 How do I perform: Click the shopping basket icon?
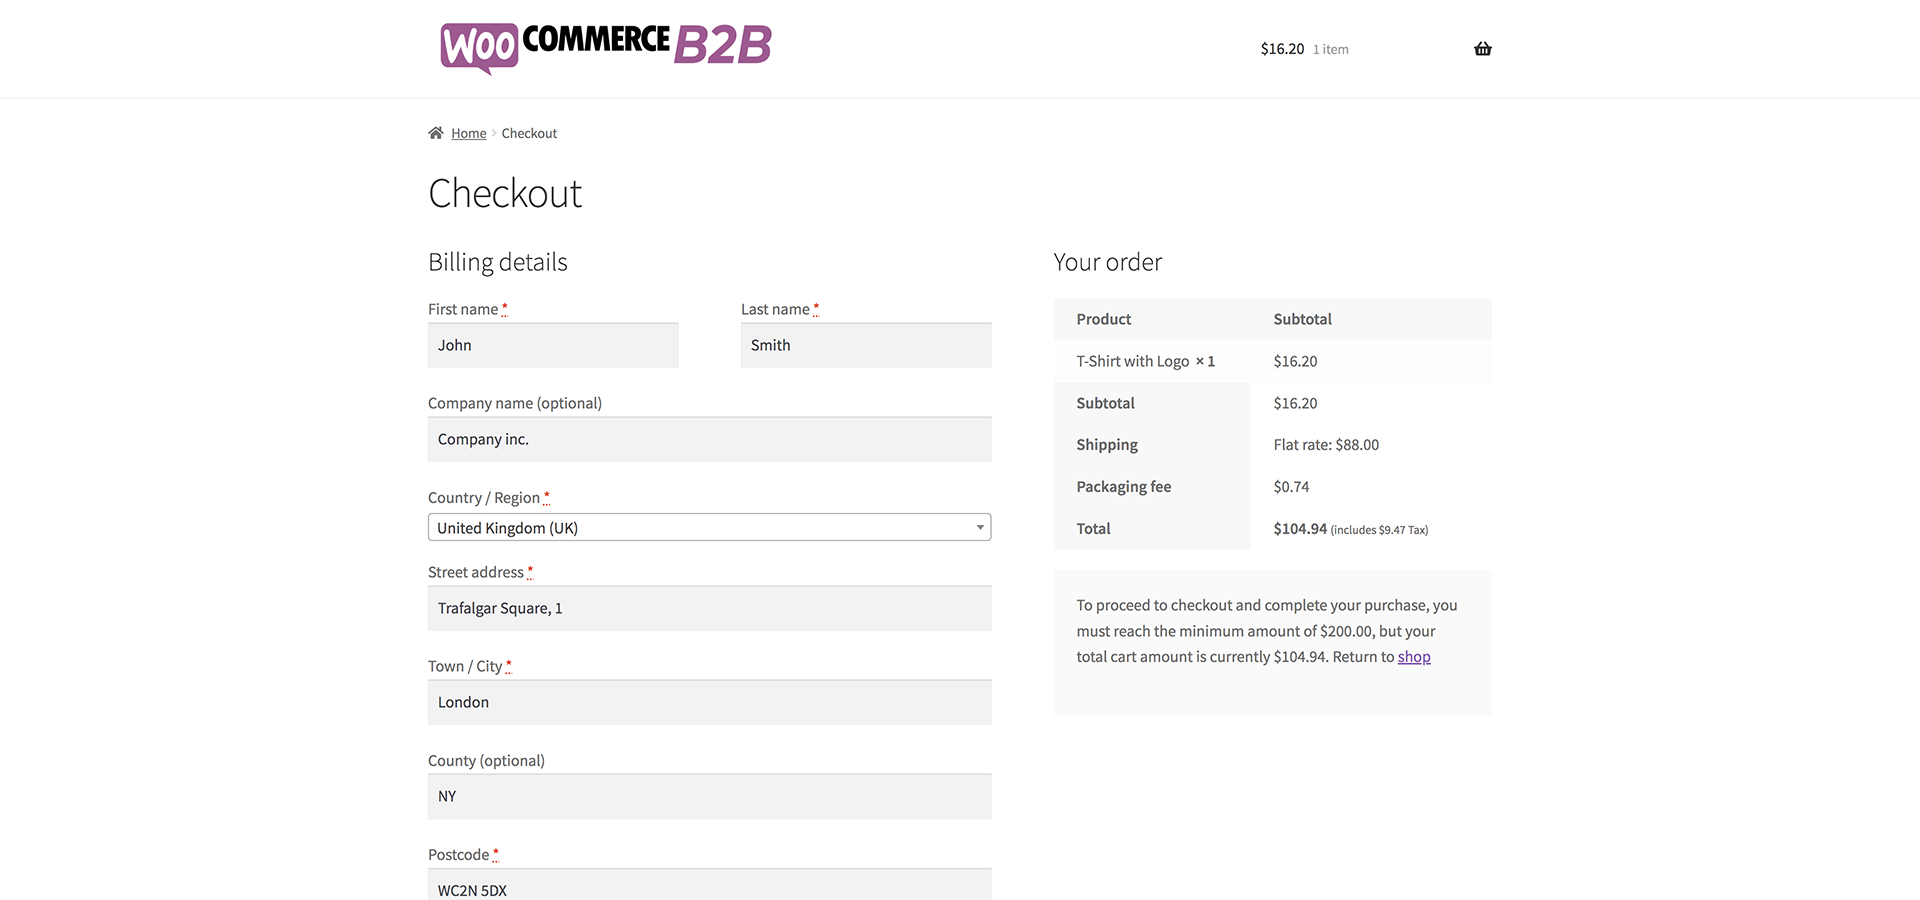point(1482,49)
